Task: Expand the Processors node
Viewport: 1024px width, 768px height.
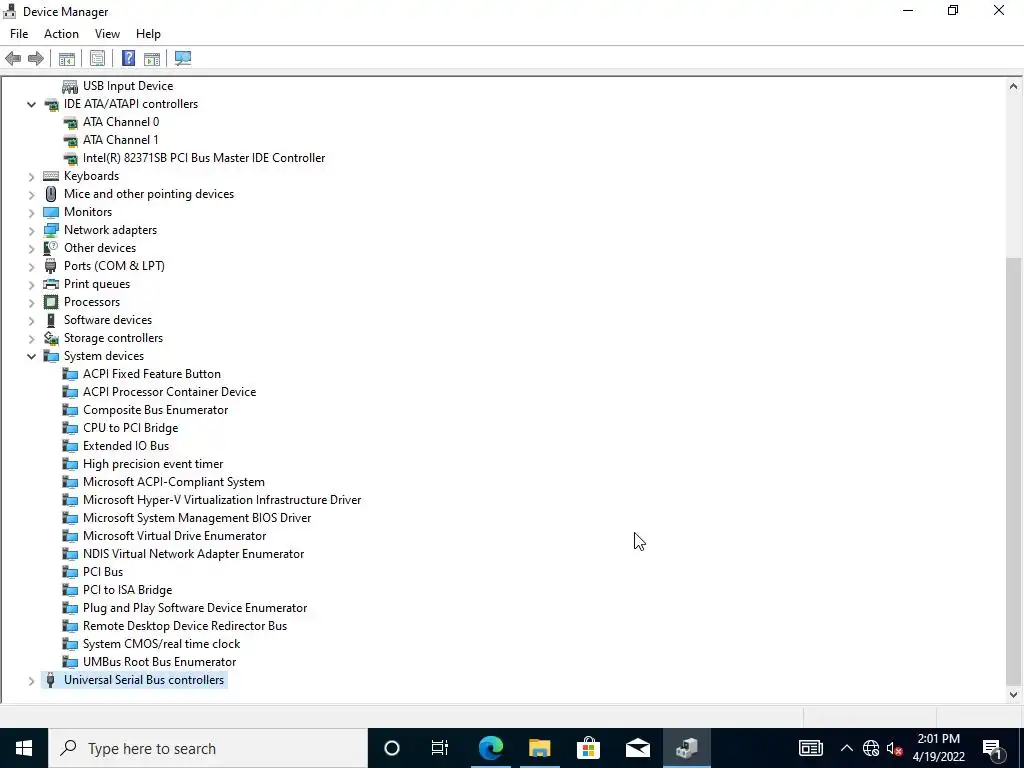Action: 31,302
